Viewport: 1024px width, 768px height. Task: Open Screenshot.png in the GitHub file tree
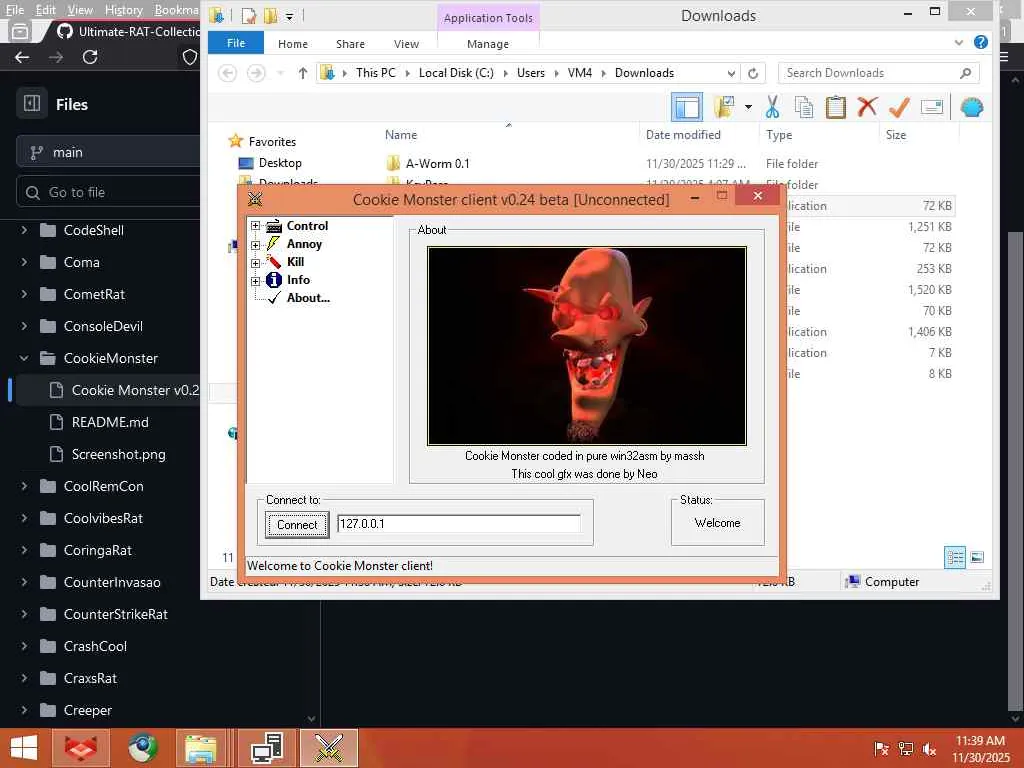pyautogui.click(x=118, y=454)
